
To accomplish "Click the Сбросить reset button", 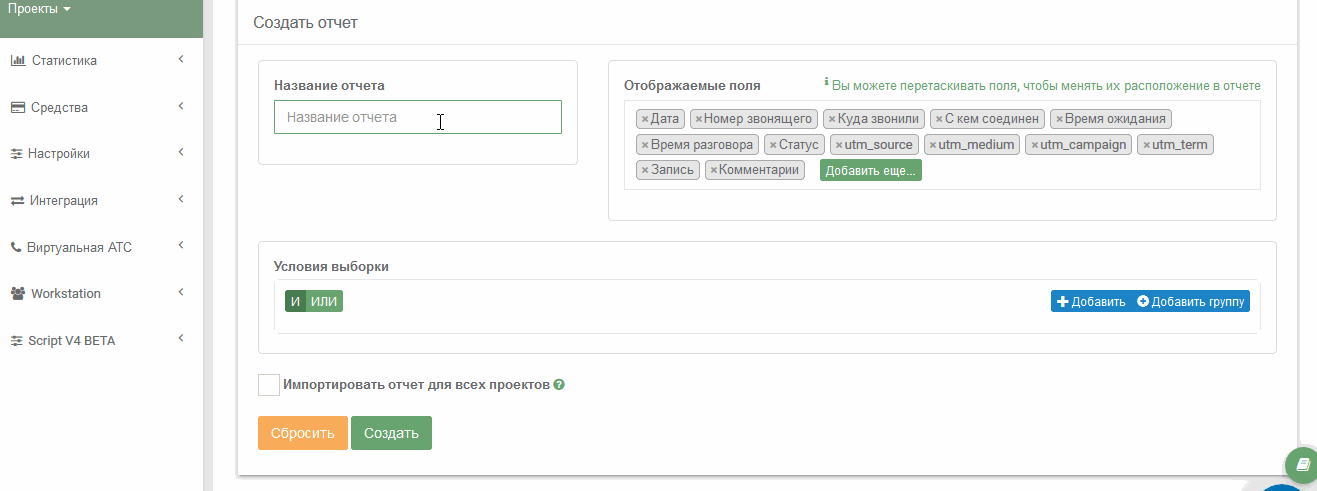I will (x=303, y=433).
